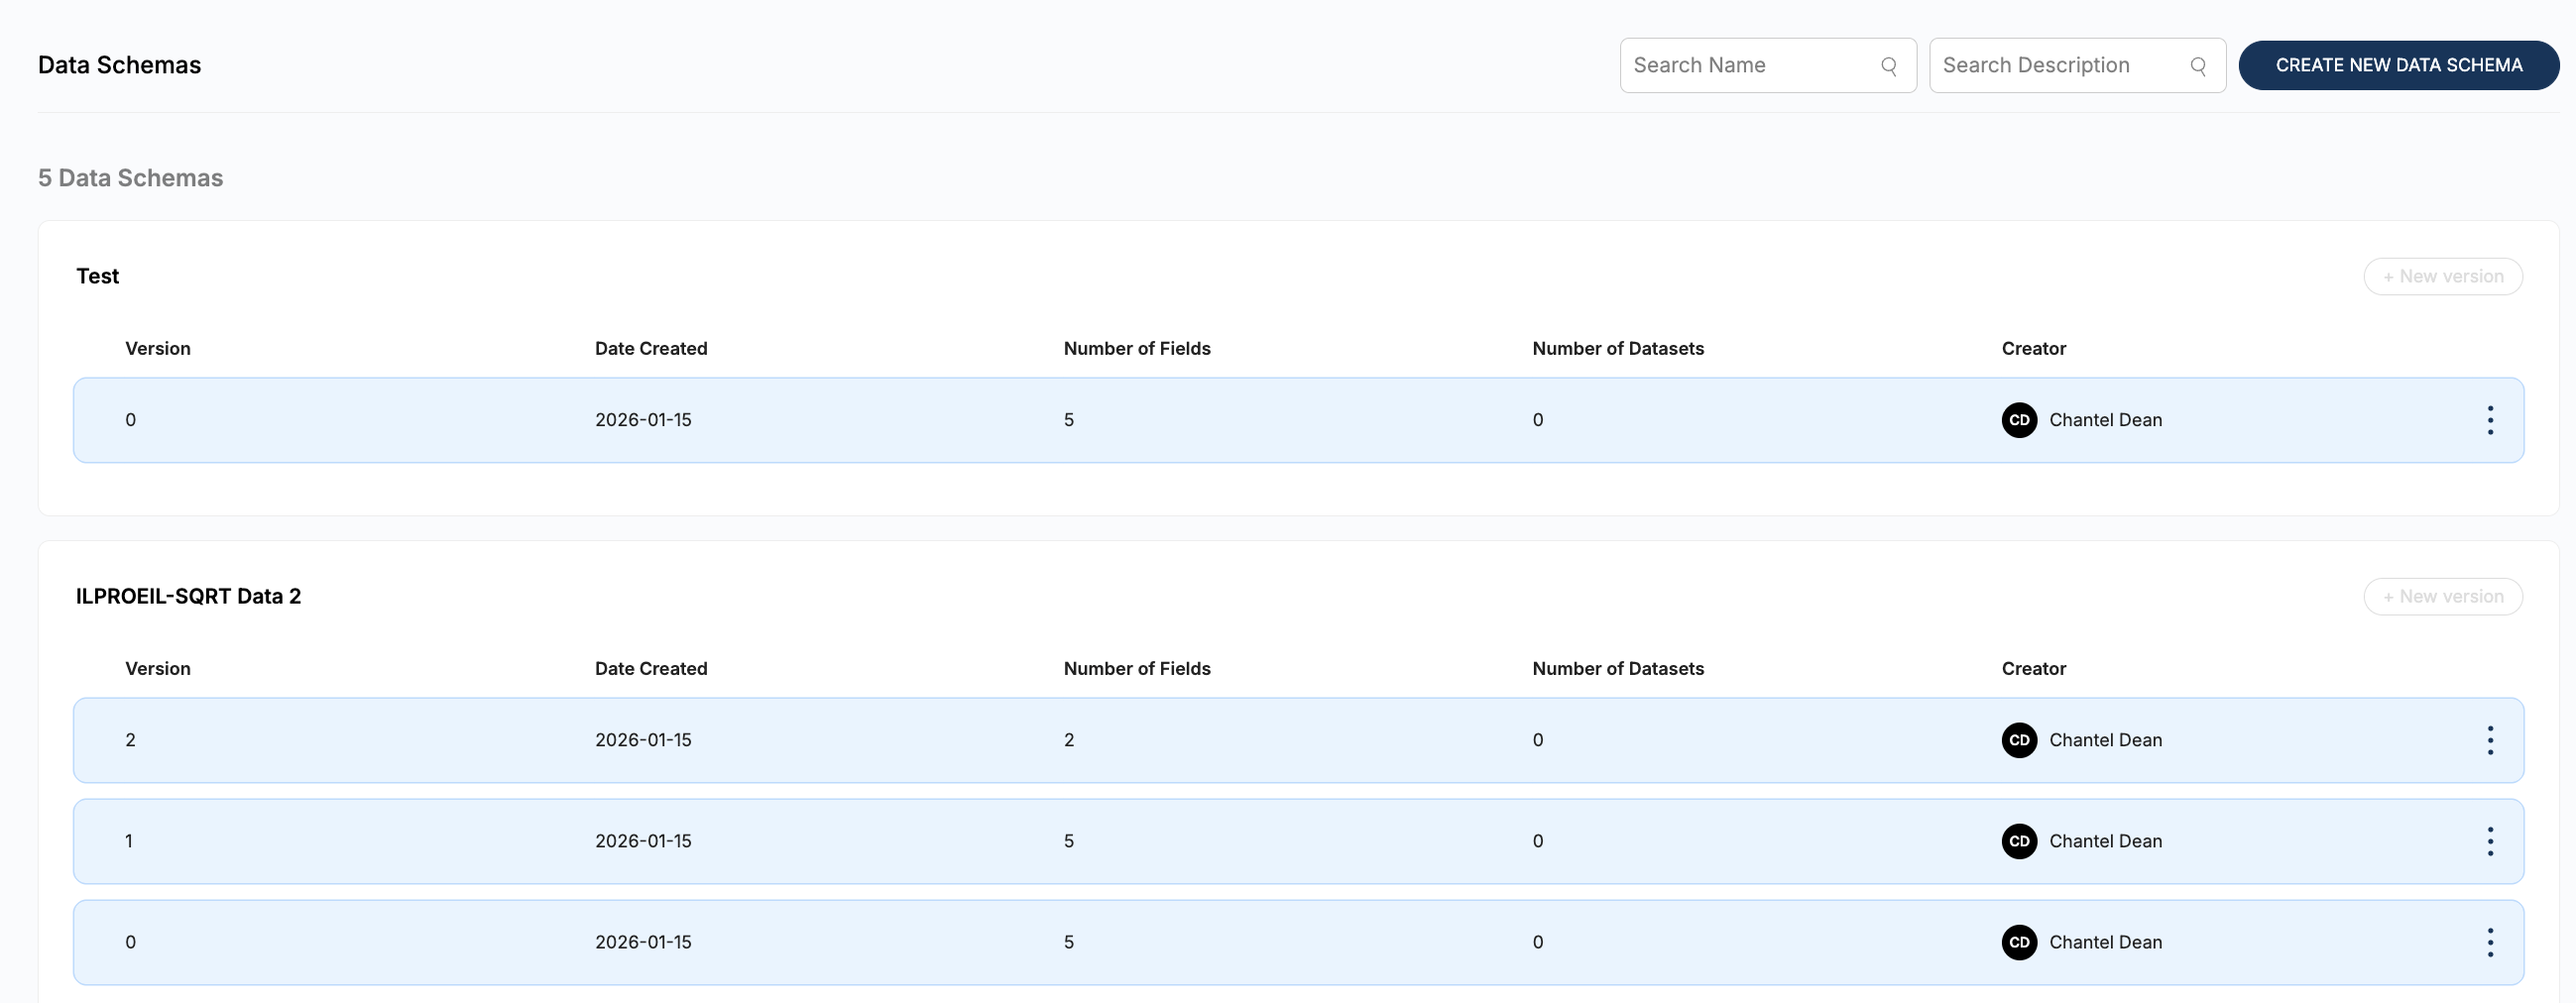Image resolution: width=2576 pixels, height=1003 pixels.
Task: Select version 0 cell in Test row
Action: click(130, 420)
